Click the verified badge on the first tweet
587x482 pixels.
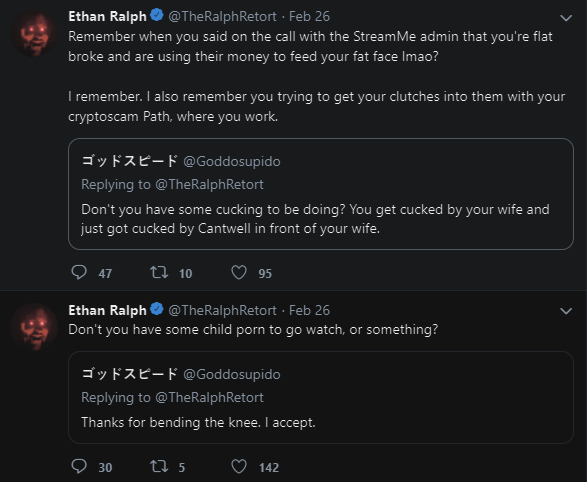coord(157,15)
